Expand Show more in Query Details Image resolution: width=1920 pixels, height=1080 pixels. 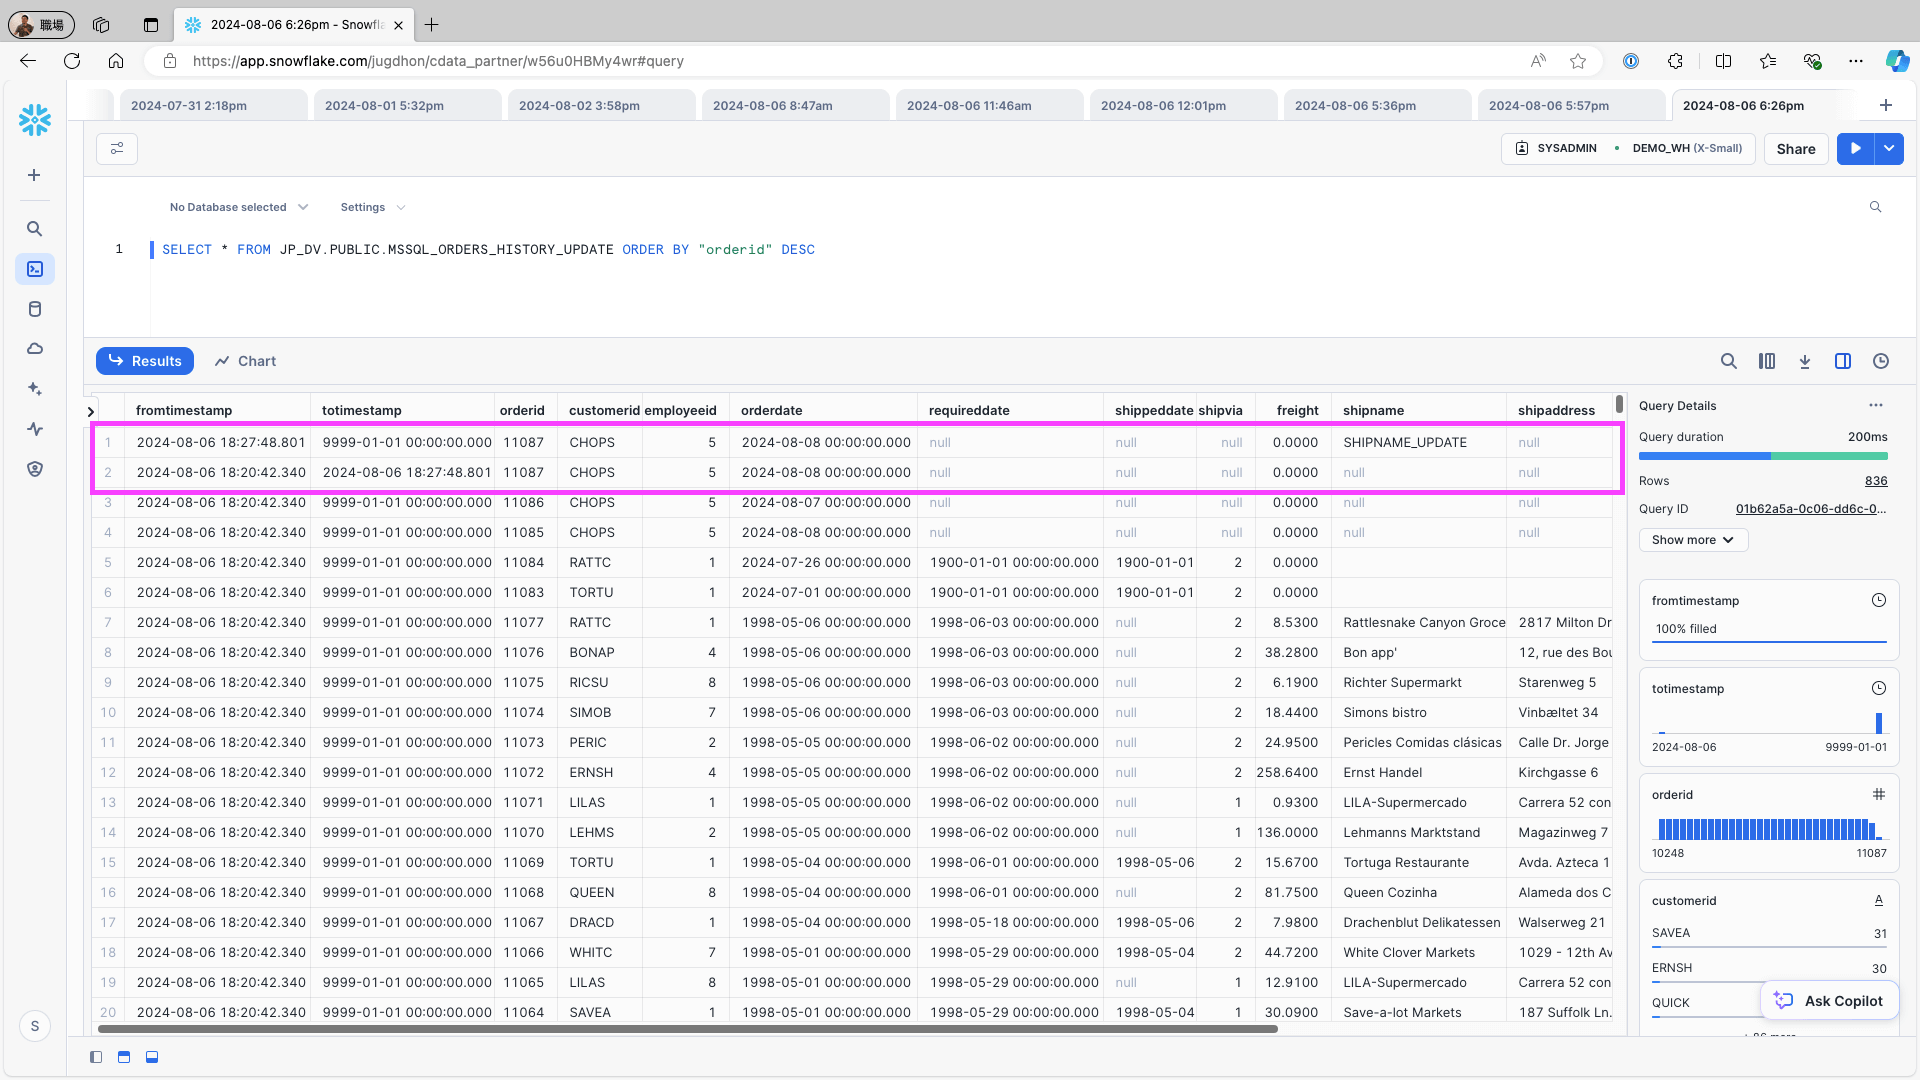click(x=1692, y=540)
